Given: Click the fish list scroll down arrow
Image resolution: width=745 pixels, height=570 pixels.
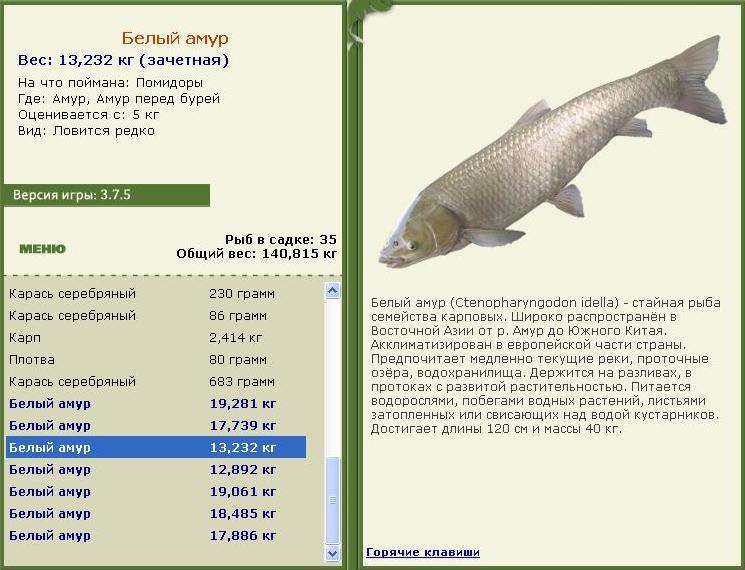Looking at the screenshot, I should click(333, 553).
